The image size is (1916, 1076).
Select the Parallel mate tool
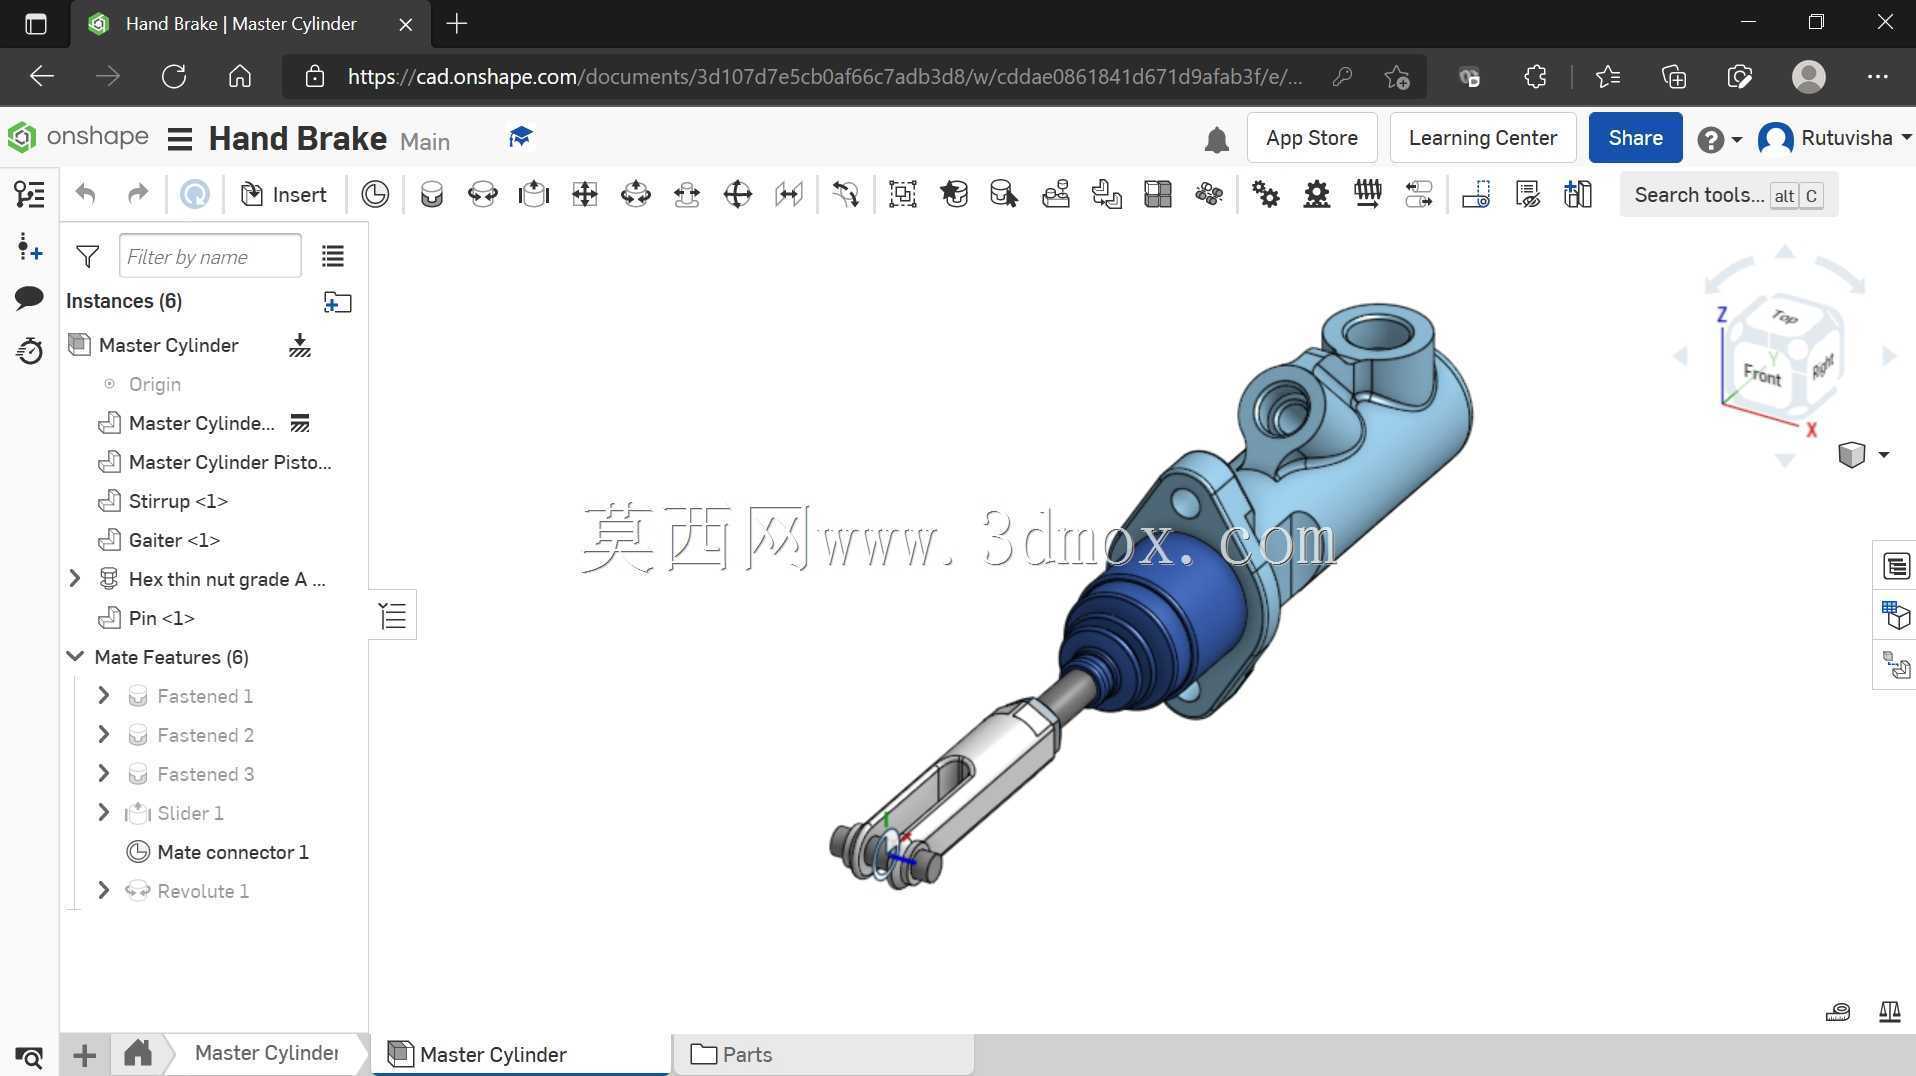point(789,194)
